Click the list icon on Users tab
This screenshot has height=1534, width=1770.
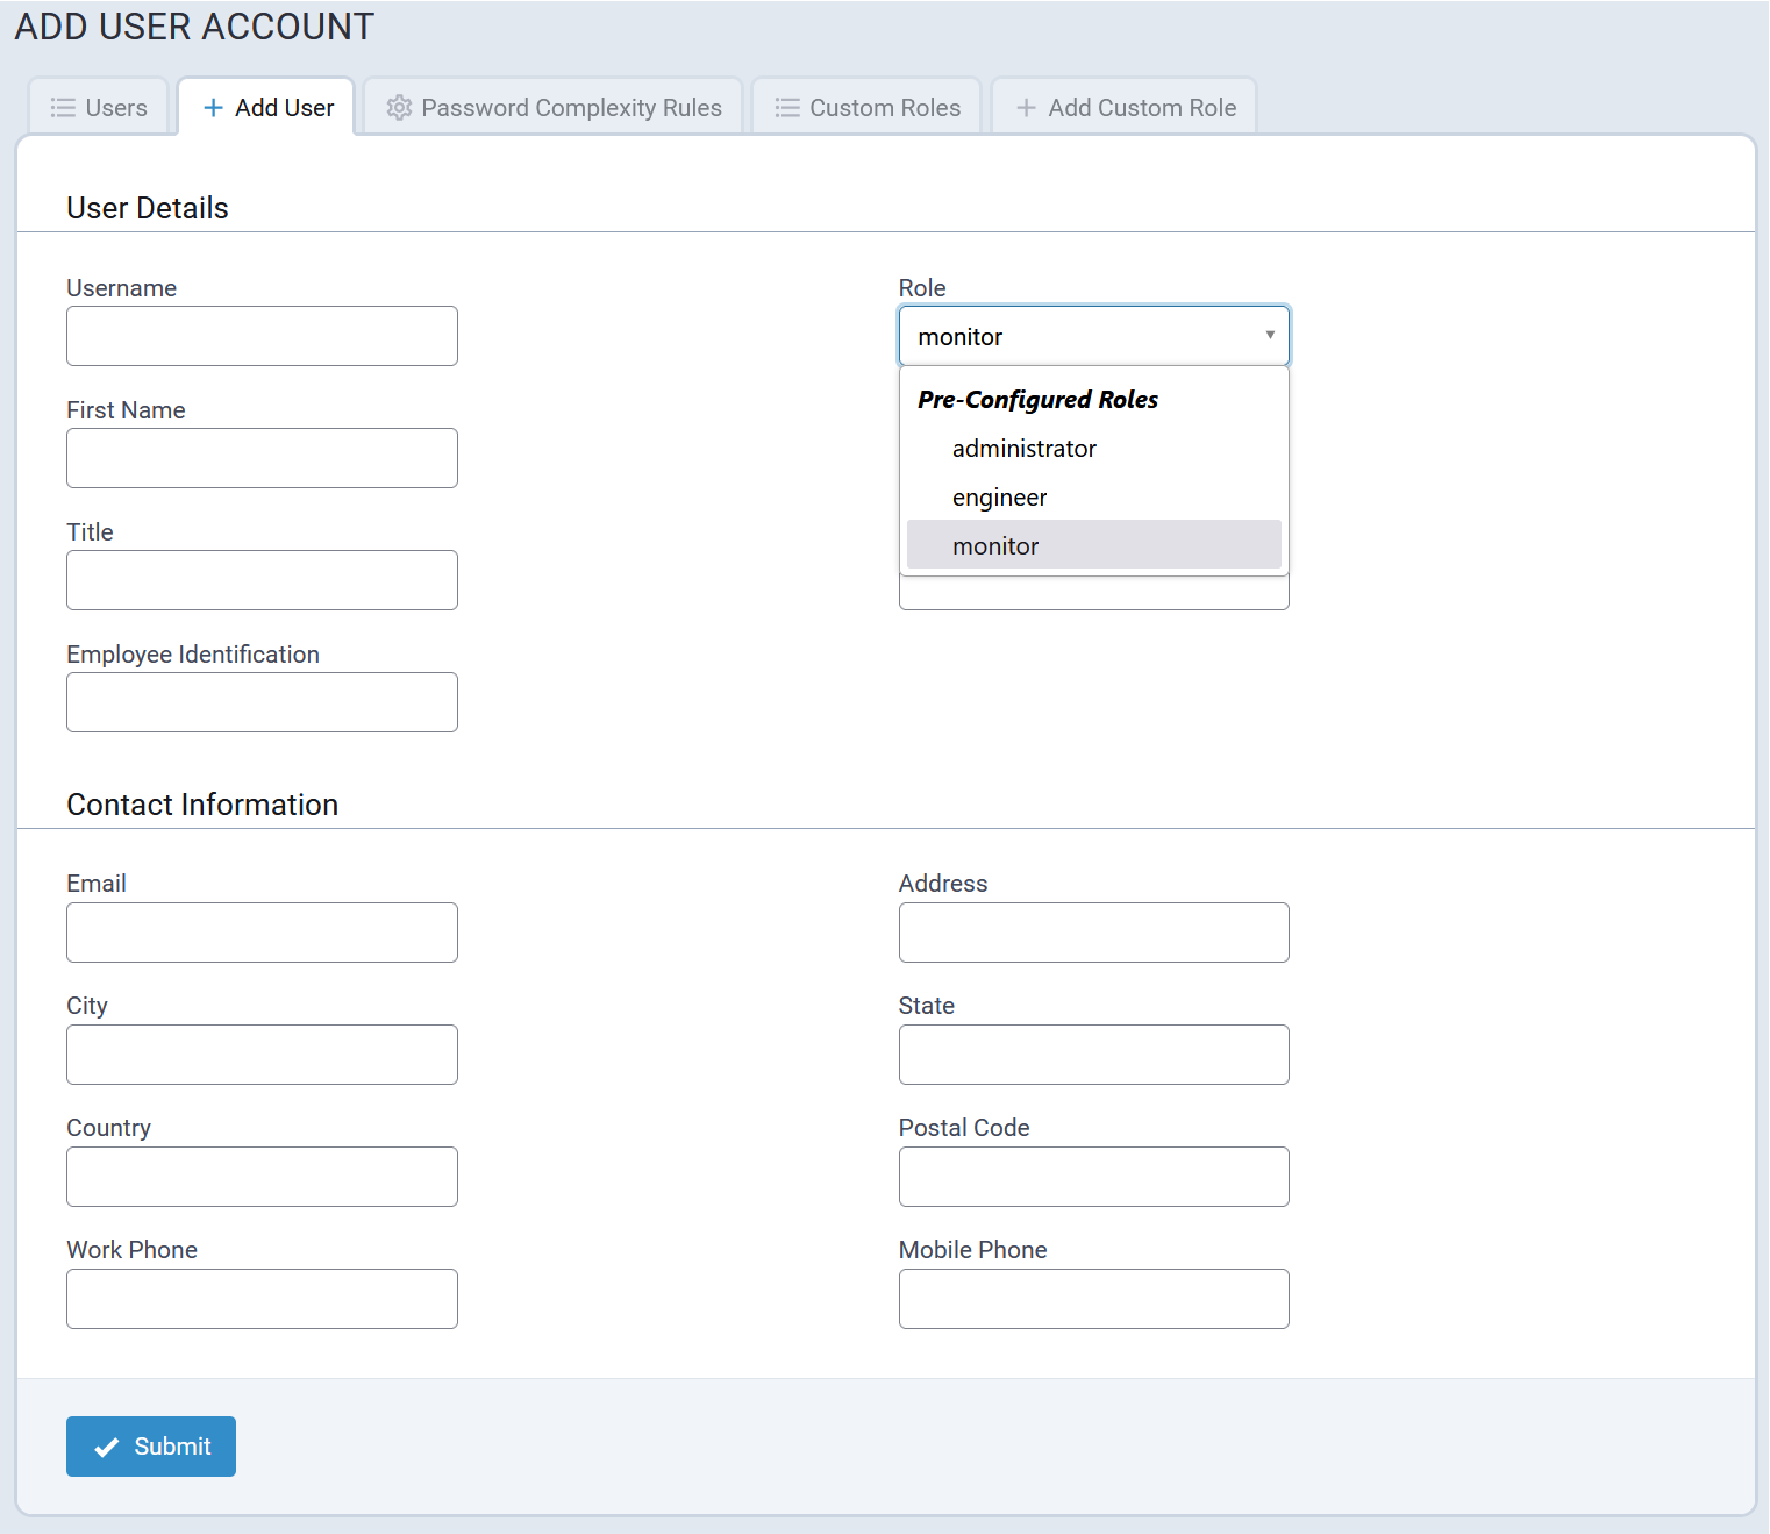(63, 108)
